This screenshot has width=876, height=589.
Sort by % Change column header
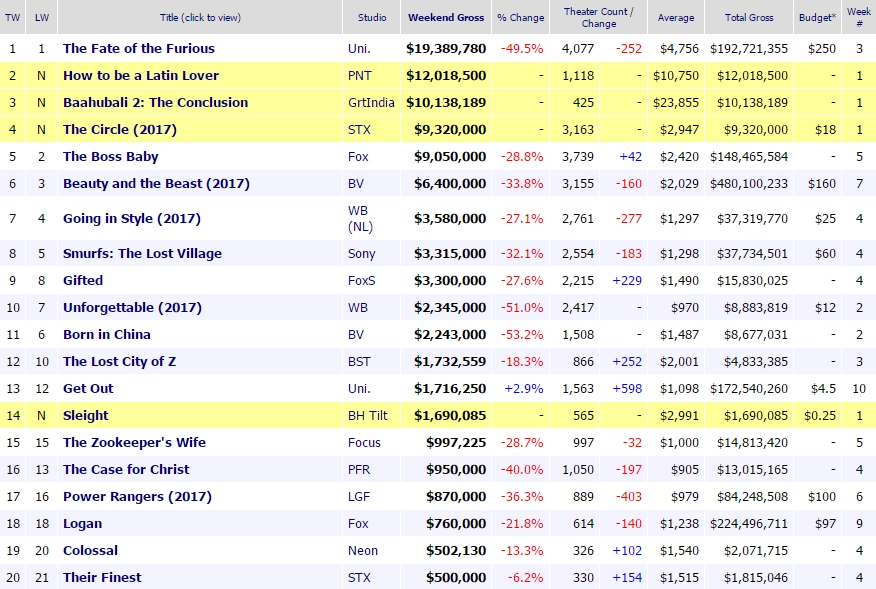(x=521, y=17)
